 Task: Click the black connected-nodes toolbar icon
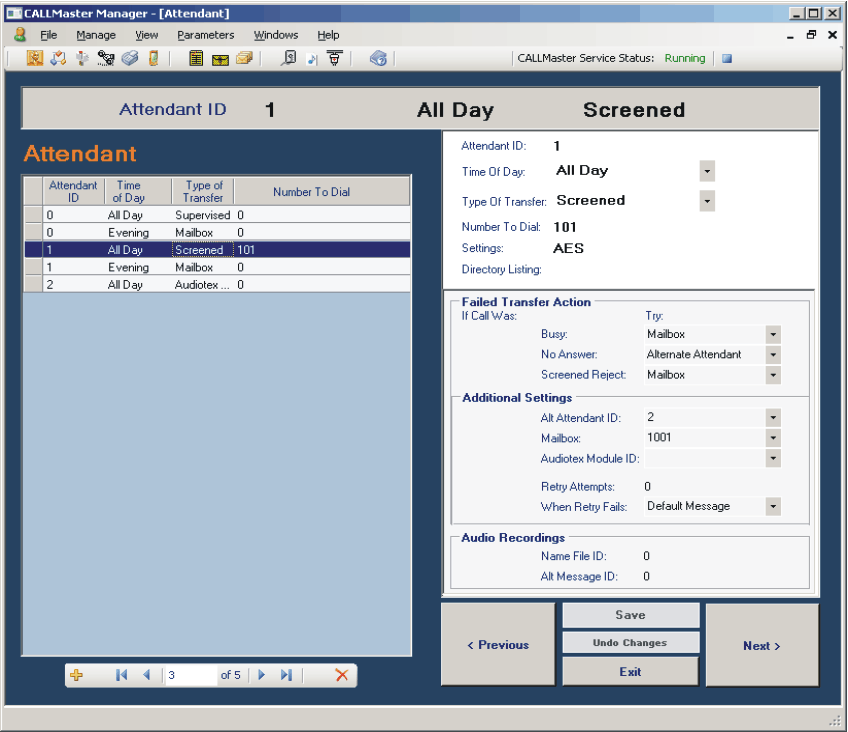coord(105,58)
